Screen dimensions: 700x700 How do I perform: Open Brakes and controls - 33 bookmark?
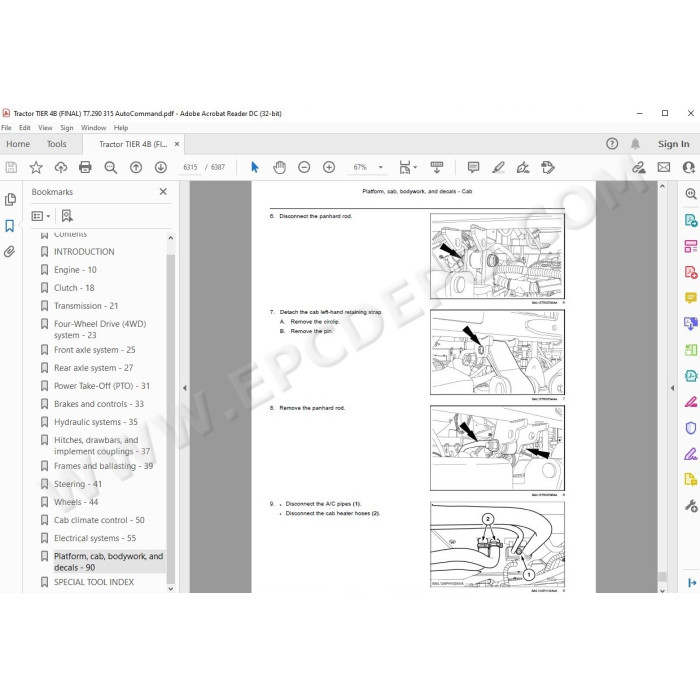click(99, 404)
